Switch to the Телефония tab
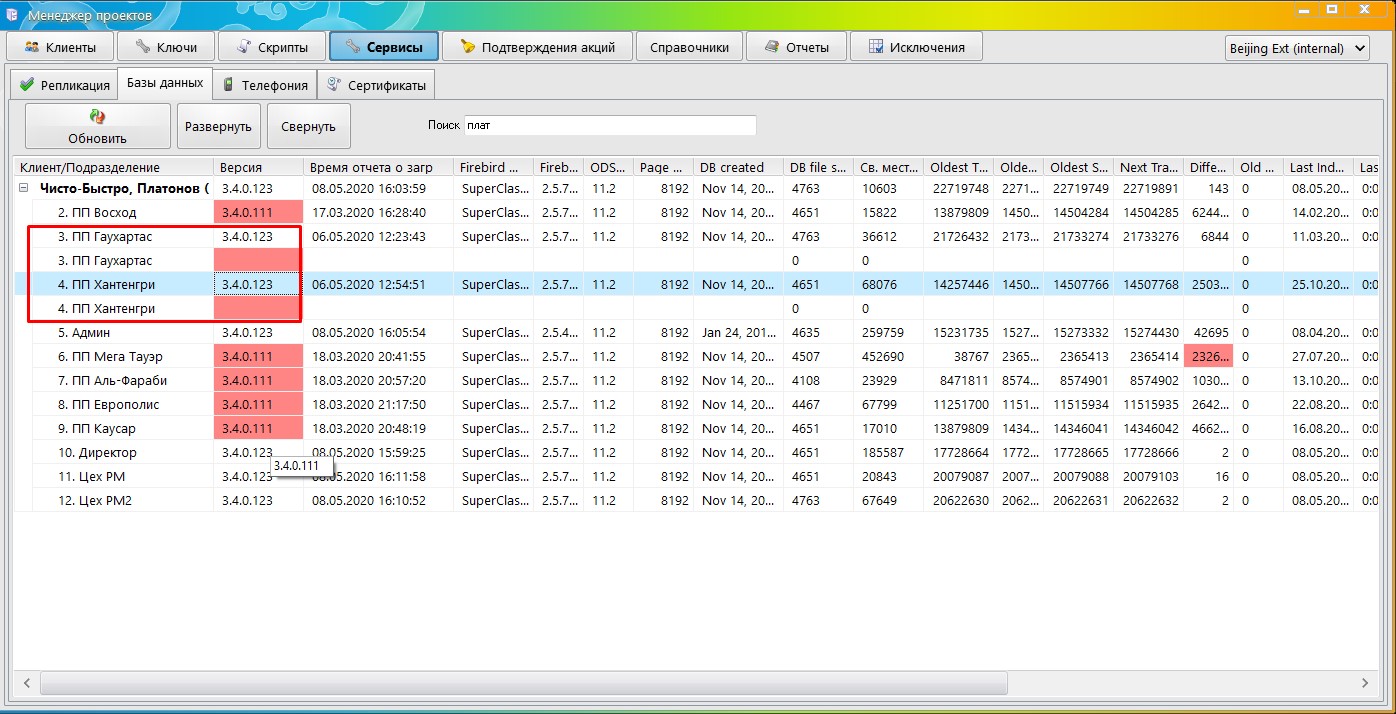Viewport: 1396px width, 714px height. click(265, 85)
